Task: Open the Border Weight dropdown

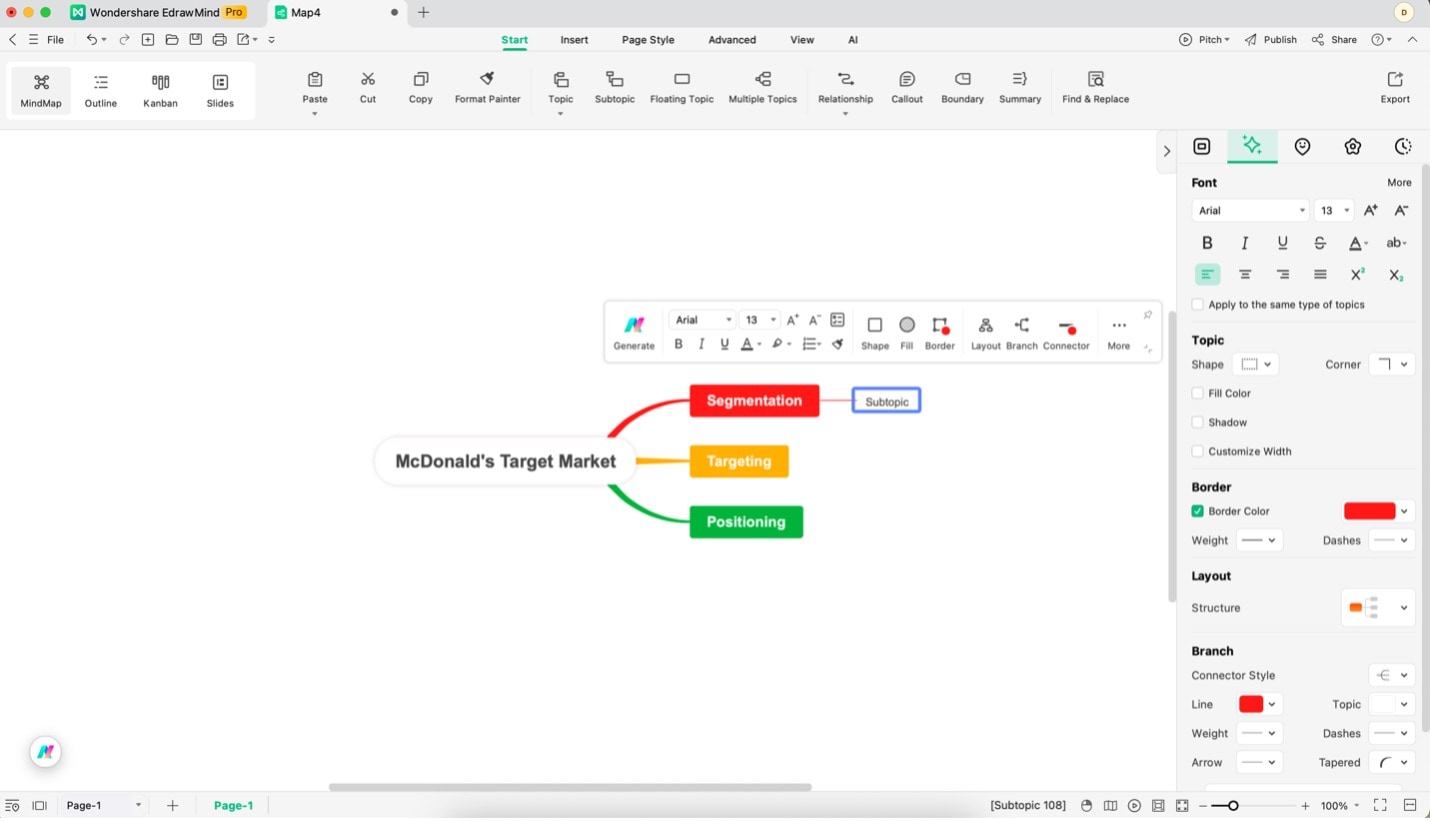Action: tap(1259, 540)
